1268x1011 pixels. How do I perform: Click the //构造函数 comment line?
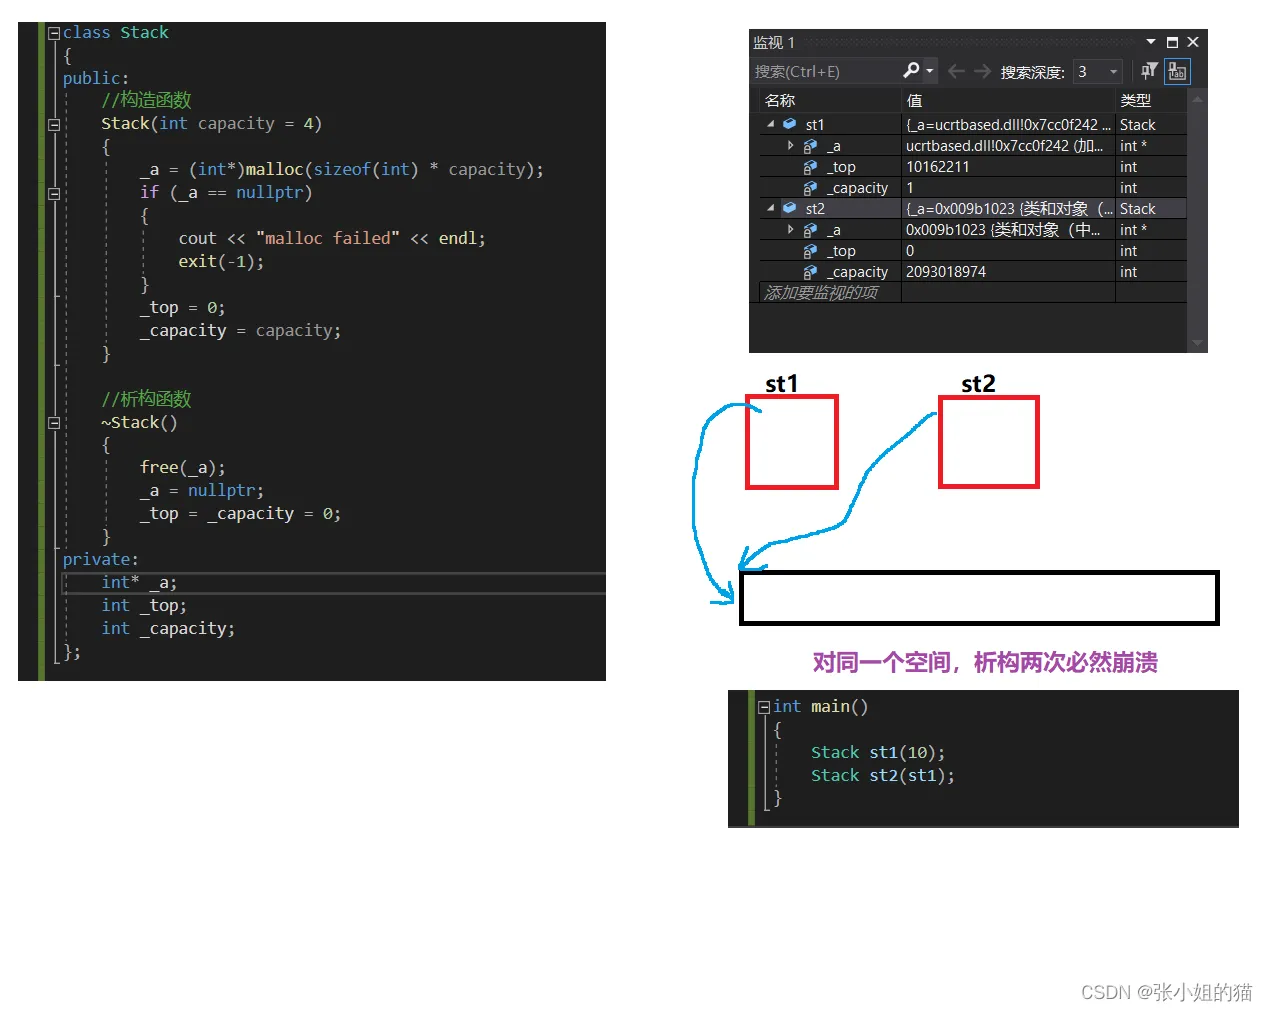point(146,100)
